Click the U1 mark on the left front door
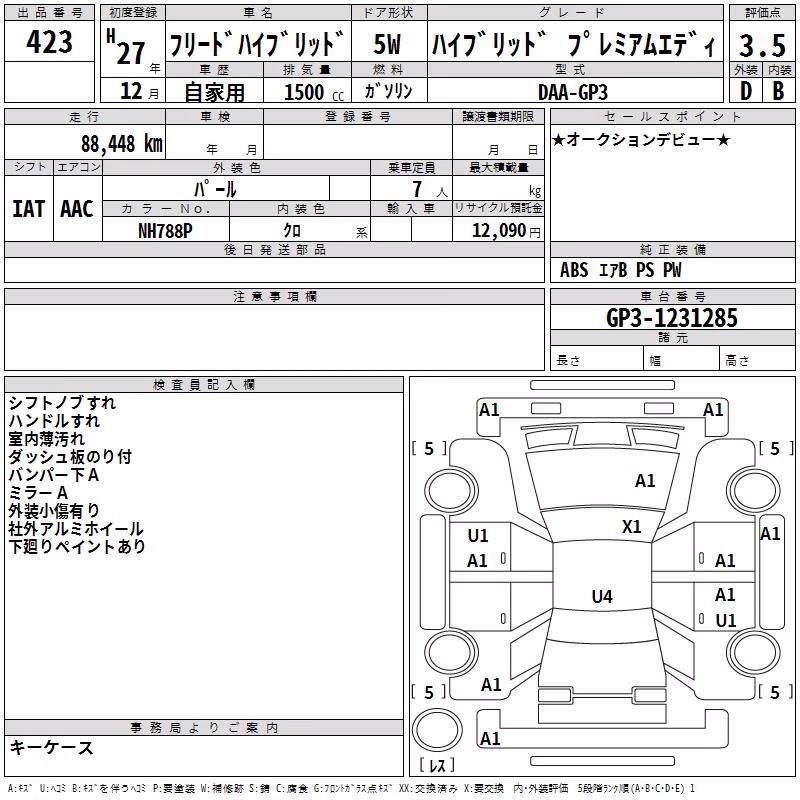 [478, 536]
